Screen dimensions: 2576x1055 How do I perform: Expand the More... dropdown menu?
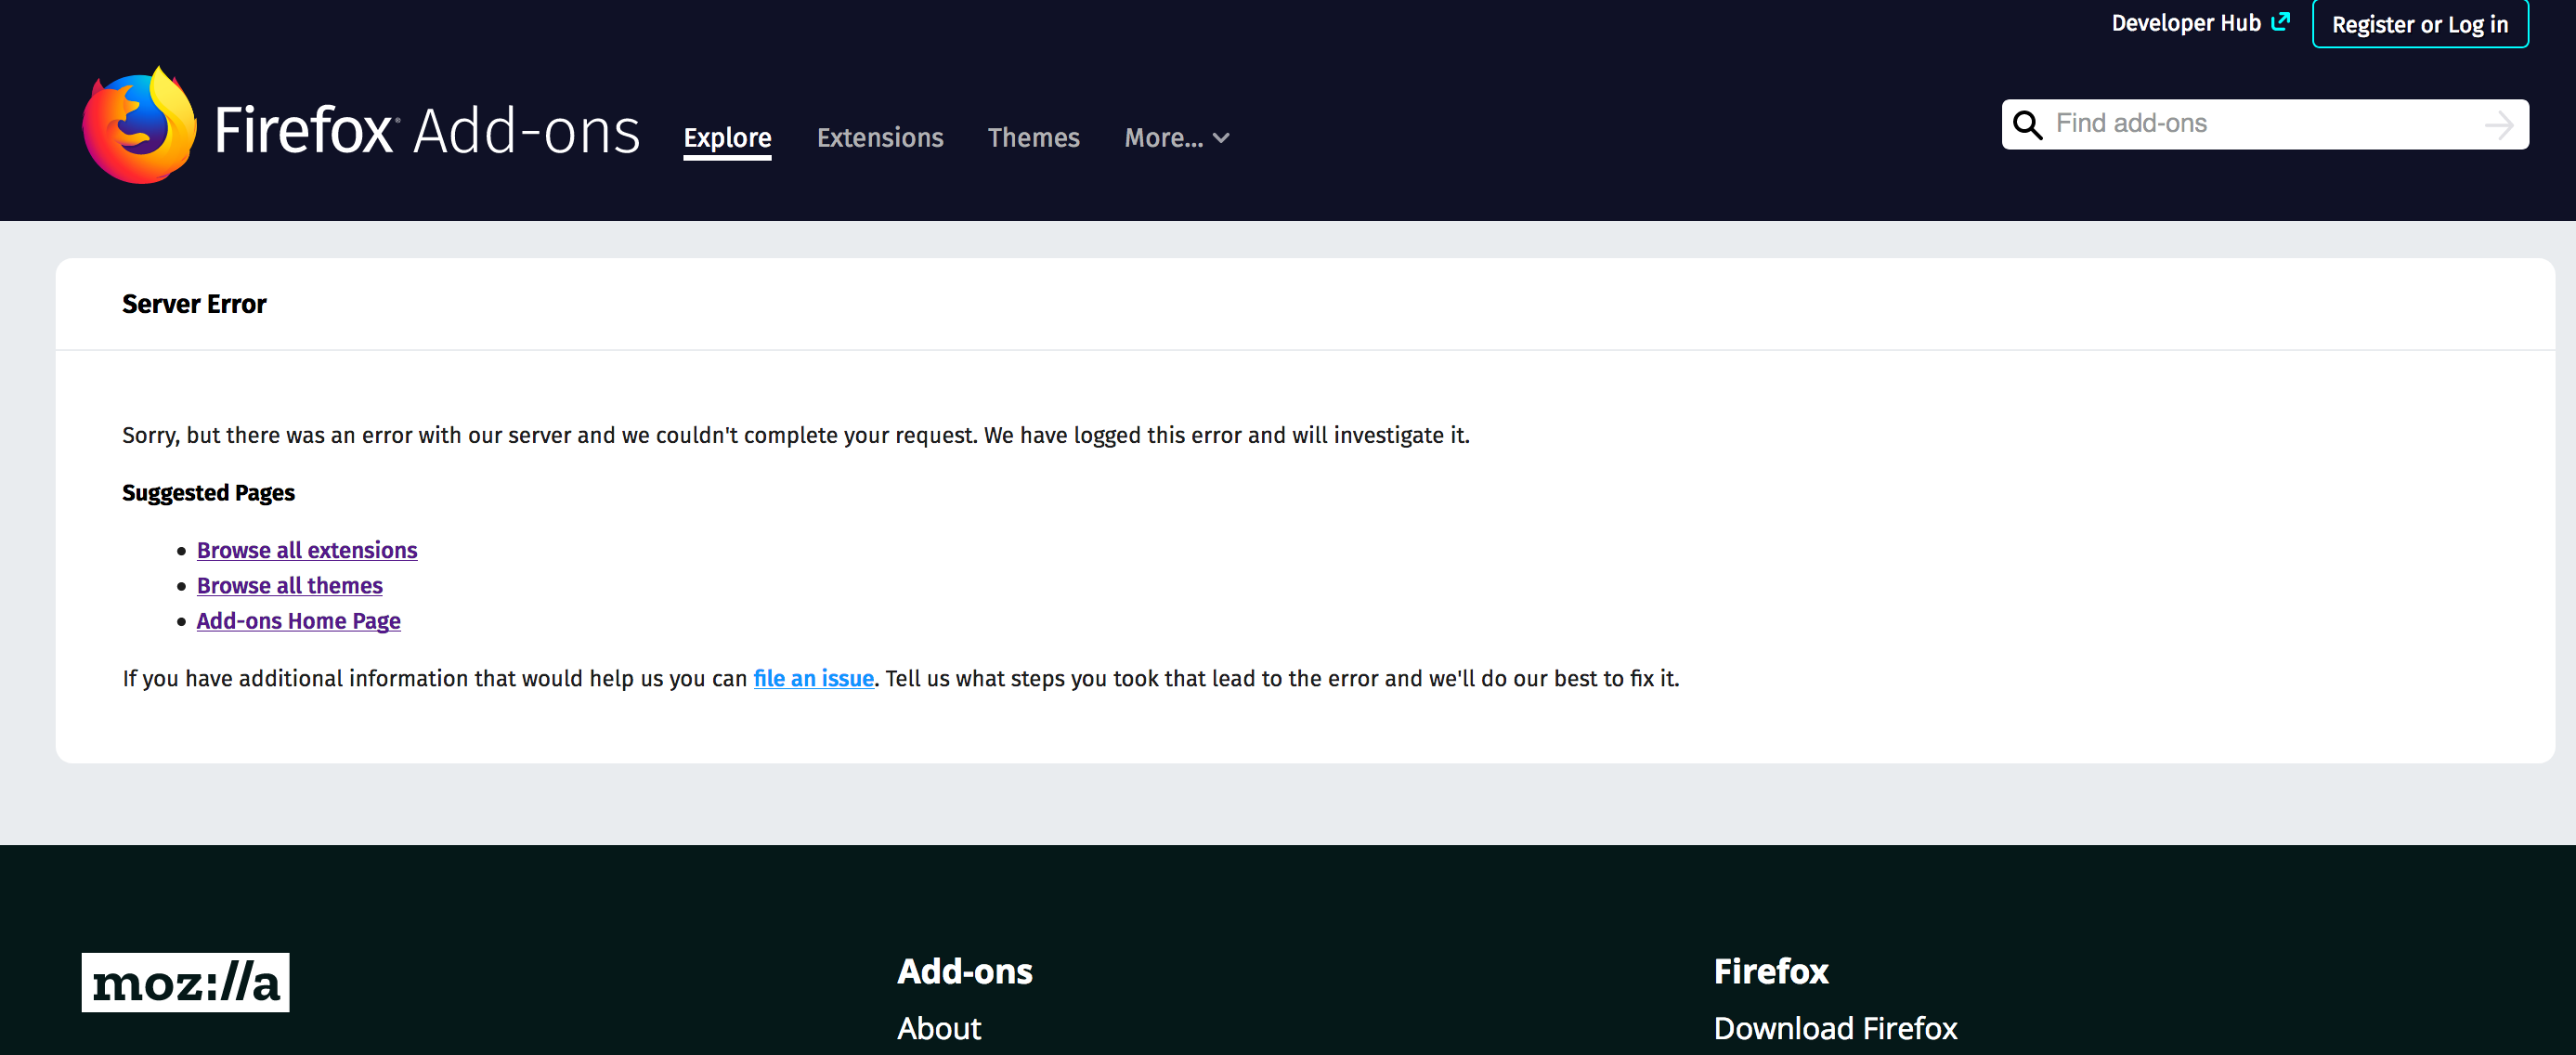point(1176,138)
